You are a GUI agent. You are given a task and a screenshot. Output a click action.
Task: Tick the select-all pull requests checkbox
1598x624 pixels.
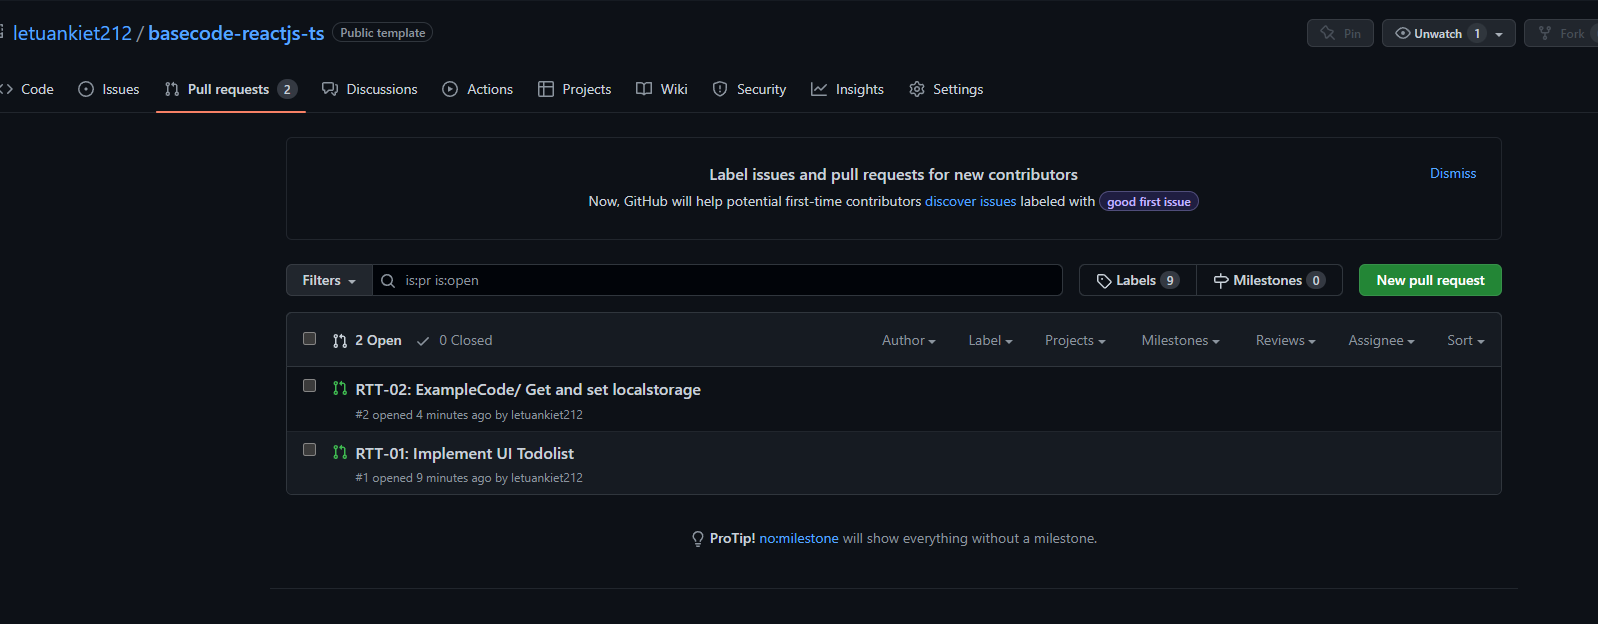click(310, 339)
